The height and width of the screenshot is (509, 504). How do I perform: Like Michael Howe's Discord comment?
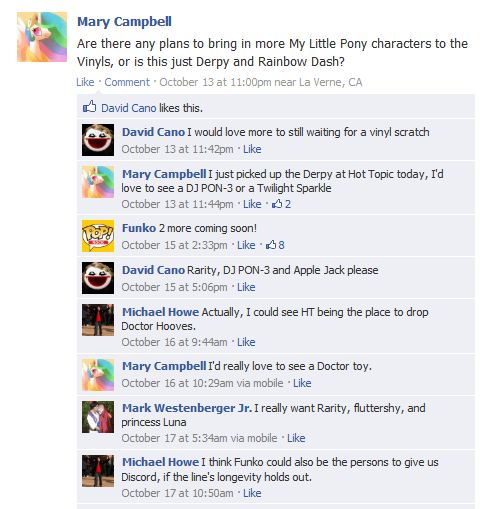(252, 493)
